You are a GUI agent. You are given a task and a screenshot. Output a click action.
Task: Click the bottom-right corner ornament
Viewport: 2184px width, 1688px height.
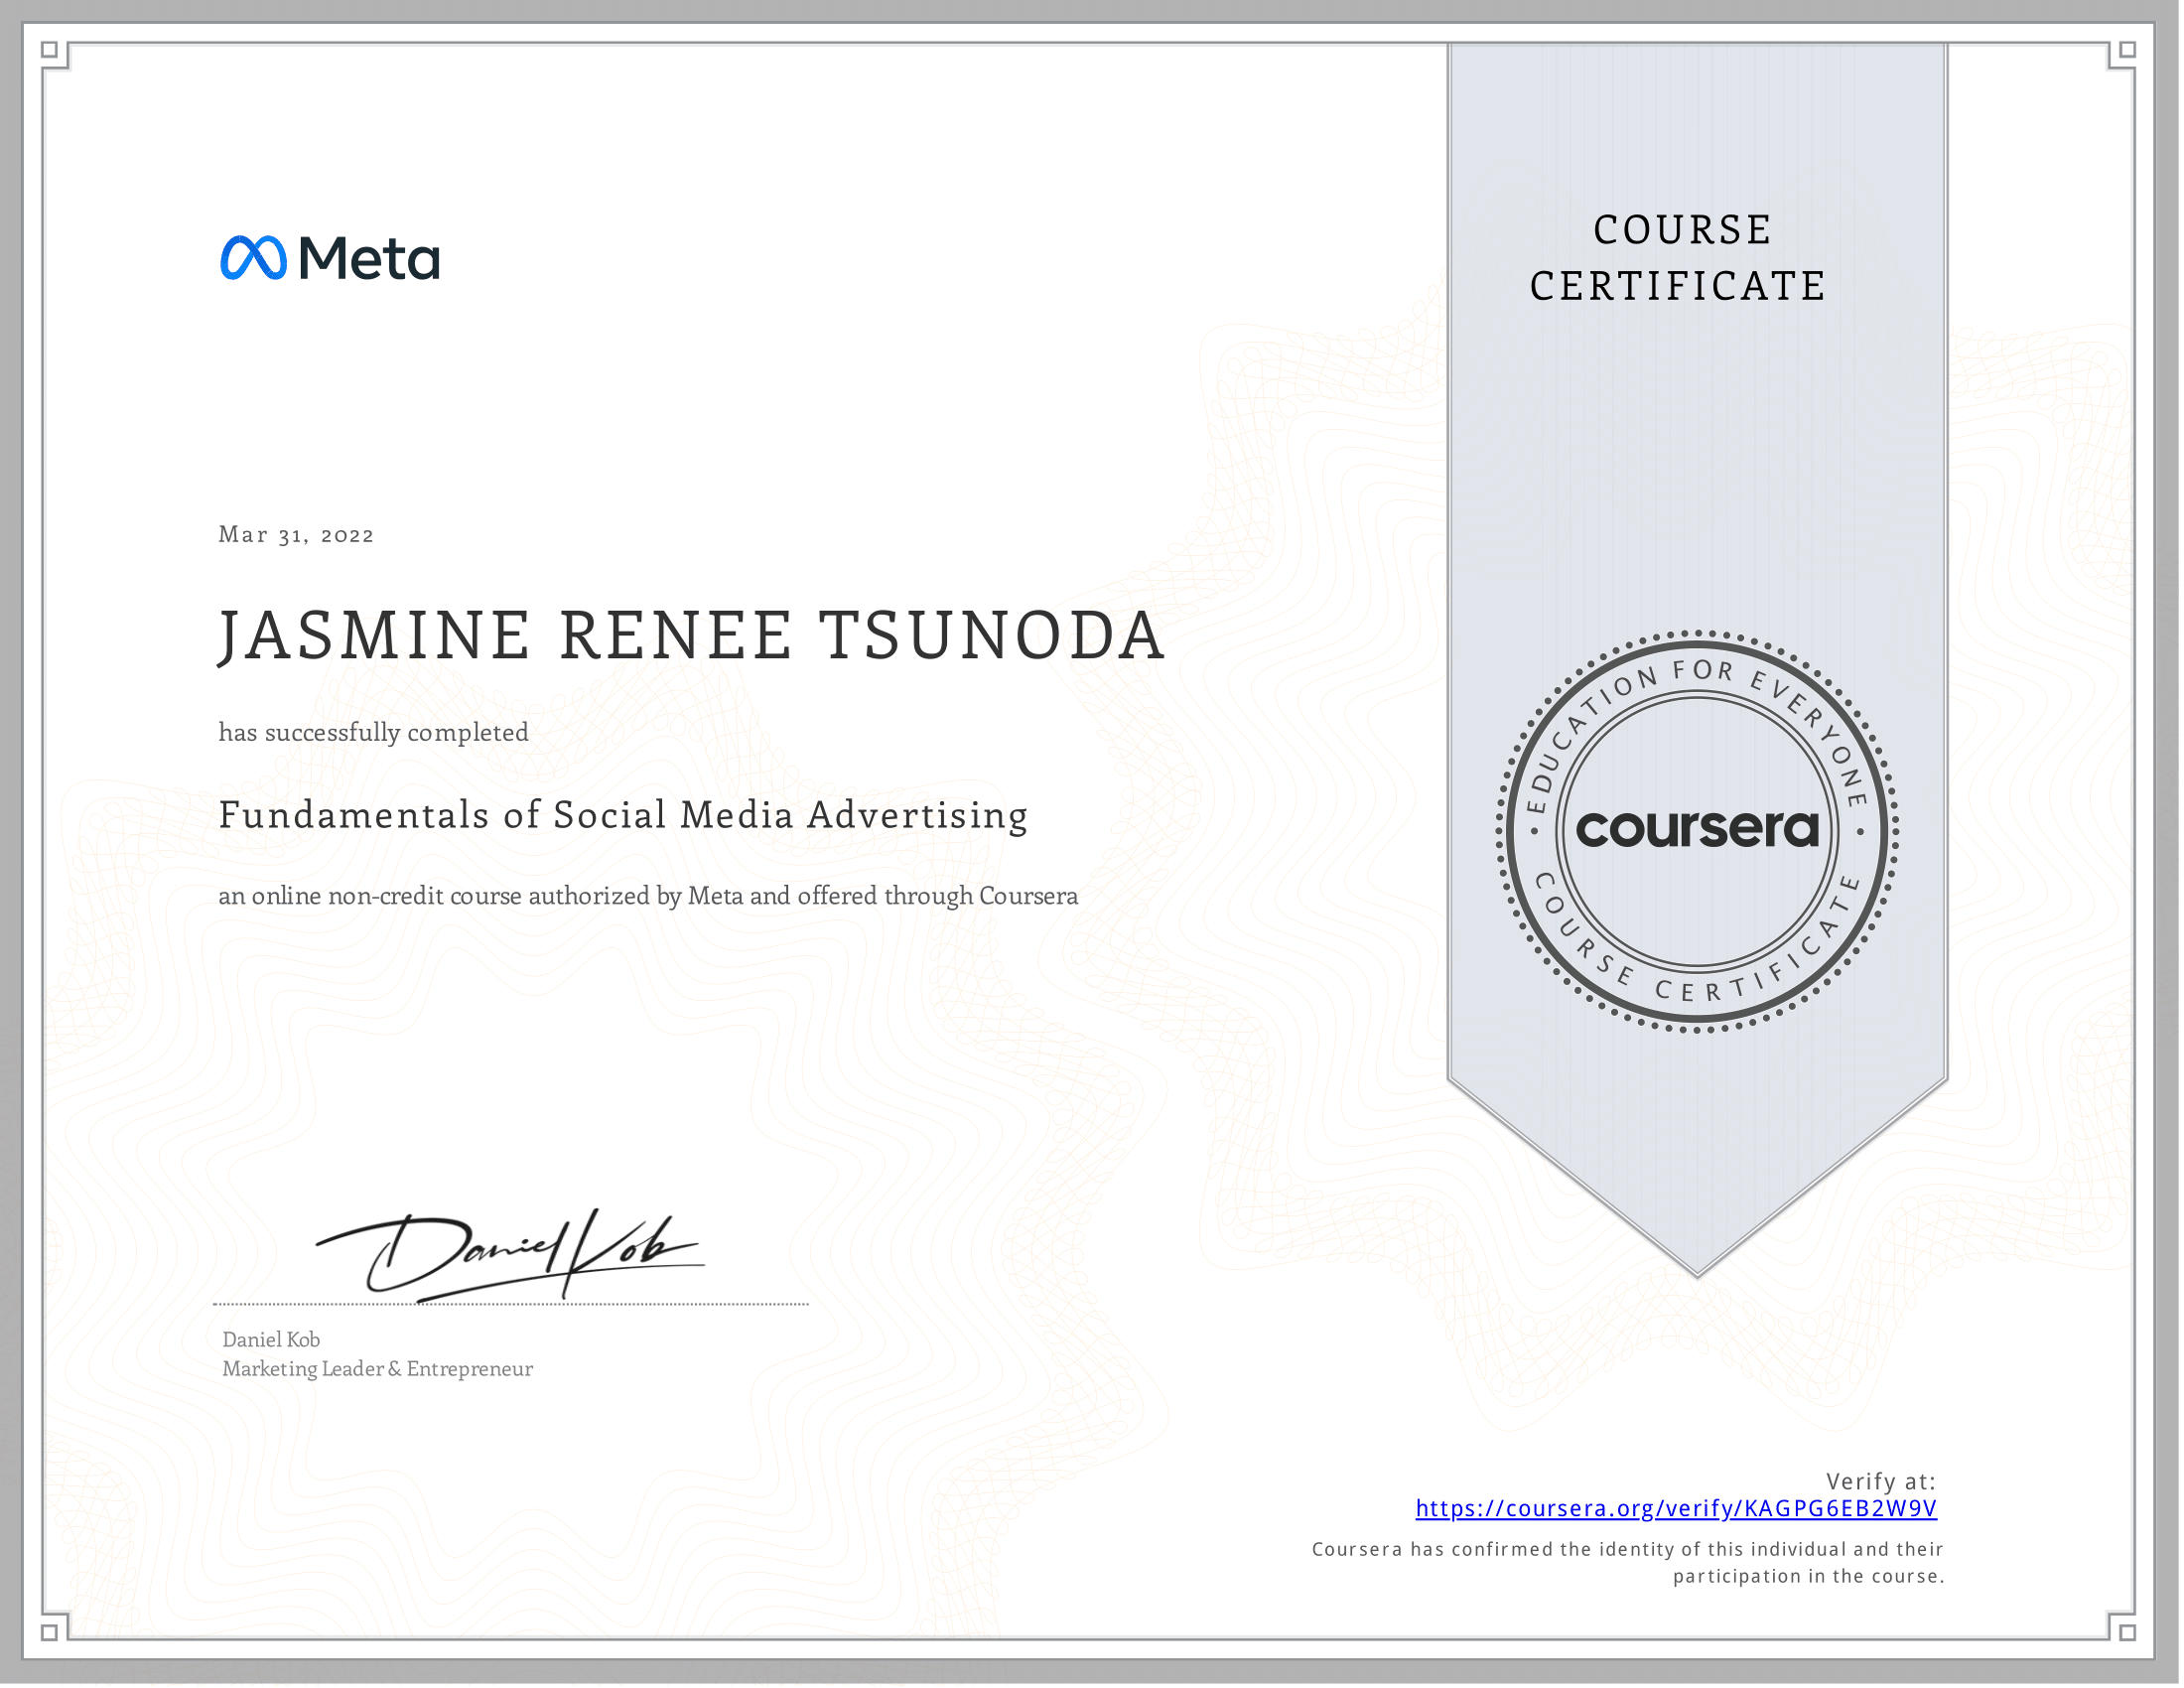click(x=2127, y=1632)
